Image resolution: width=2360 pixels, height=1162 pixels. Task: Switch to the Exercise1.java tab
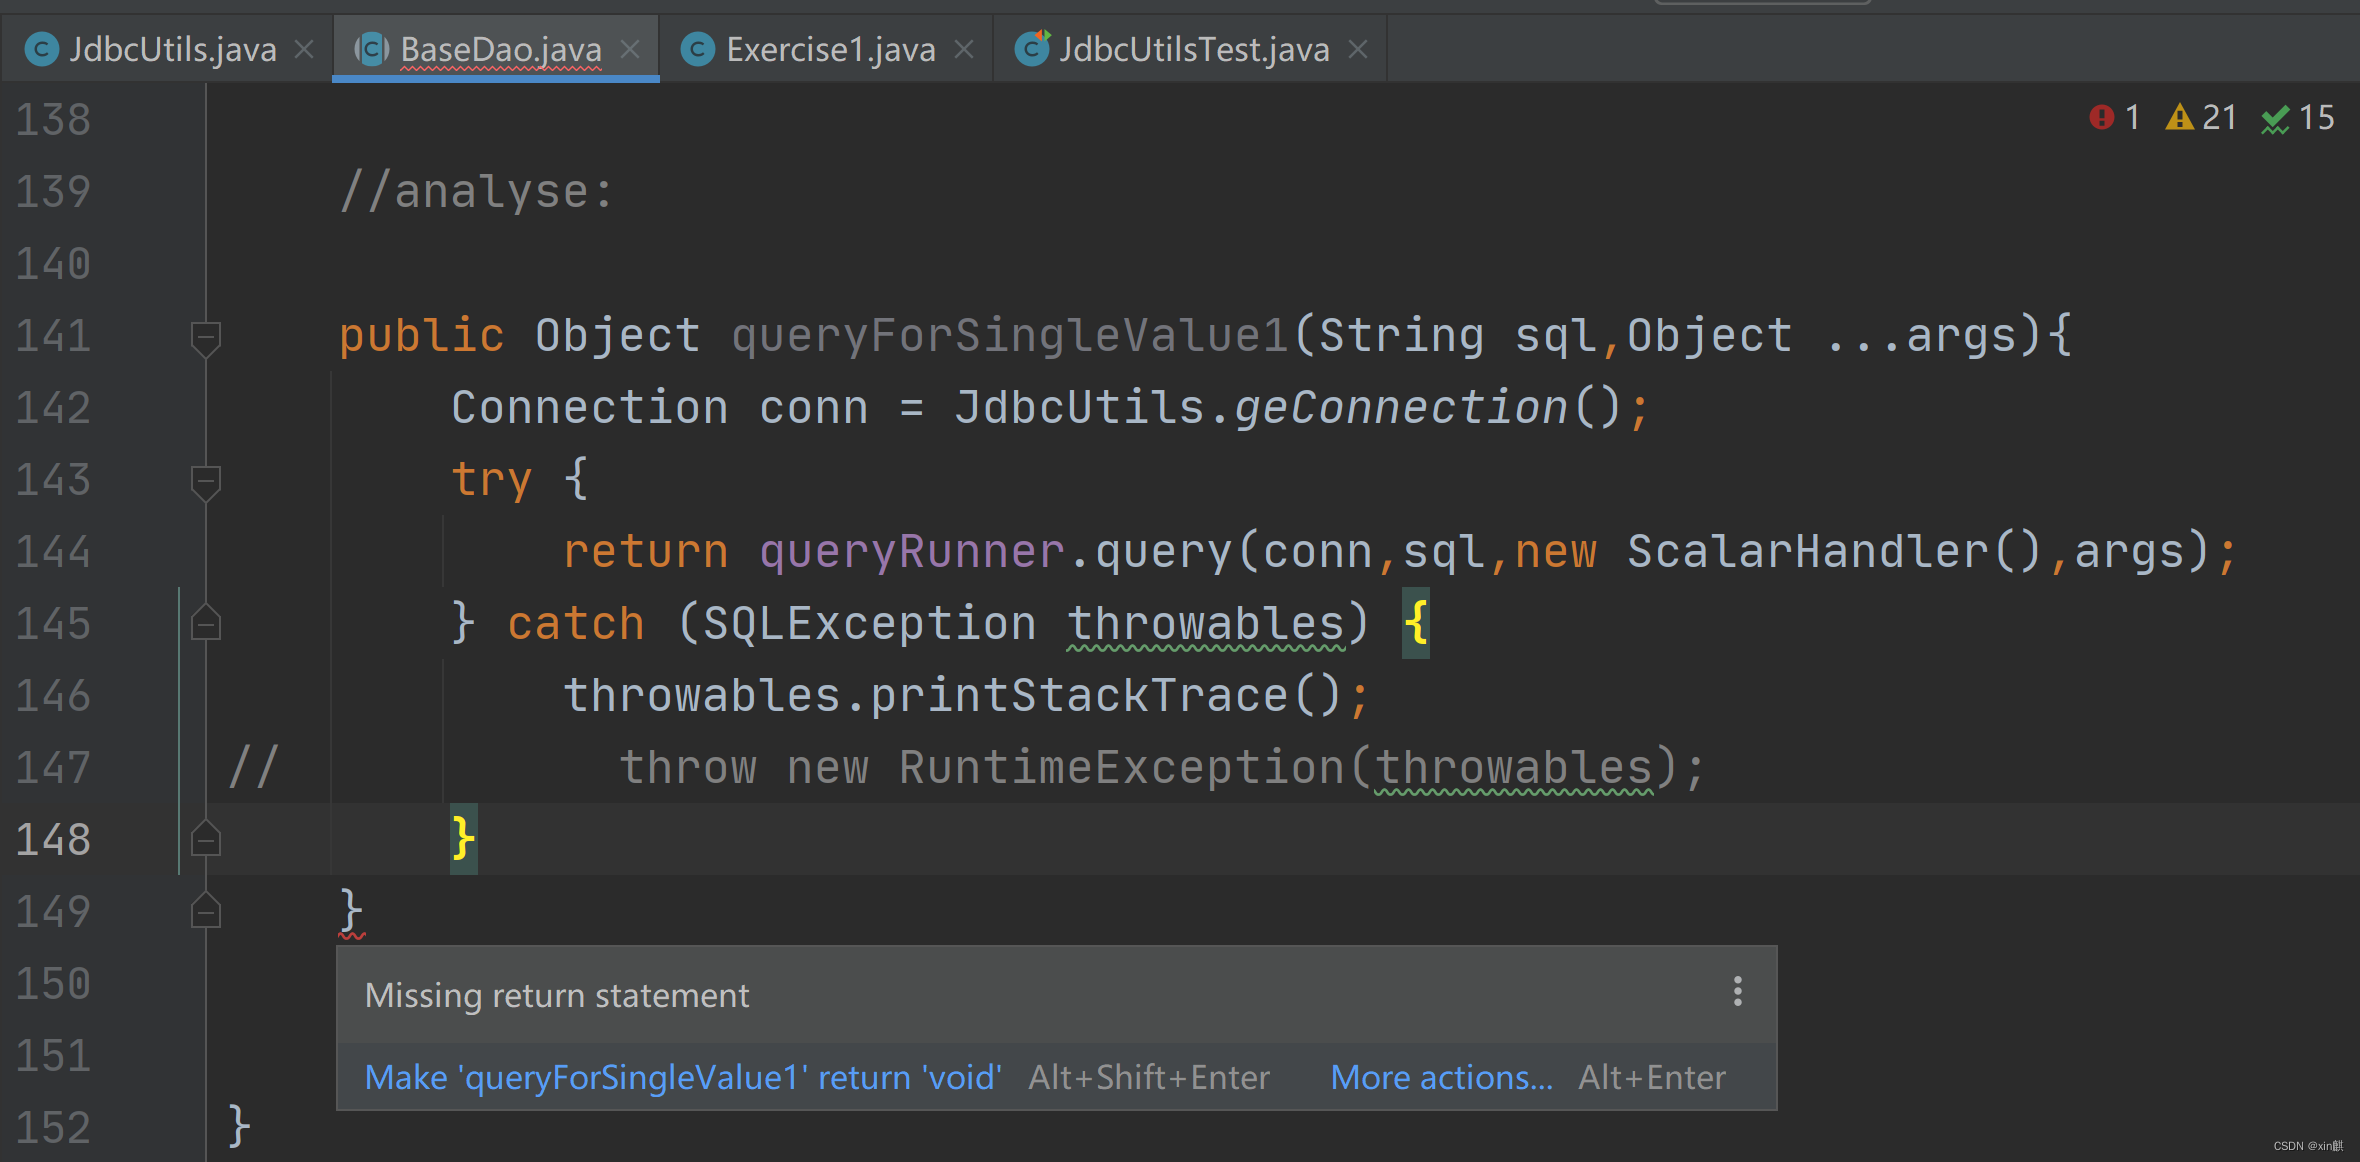pyautogui.click(x=830, y=49)
